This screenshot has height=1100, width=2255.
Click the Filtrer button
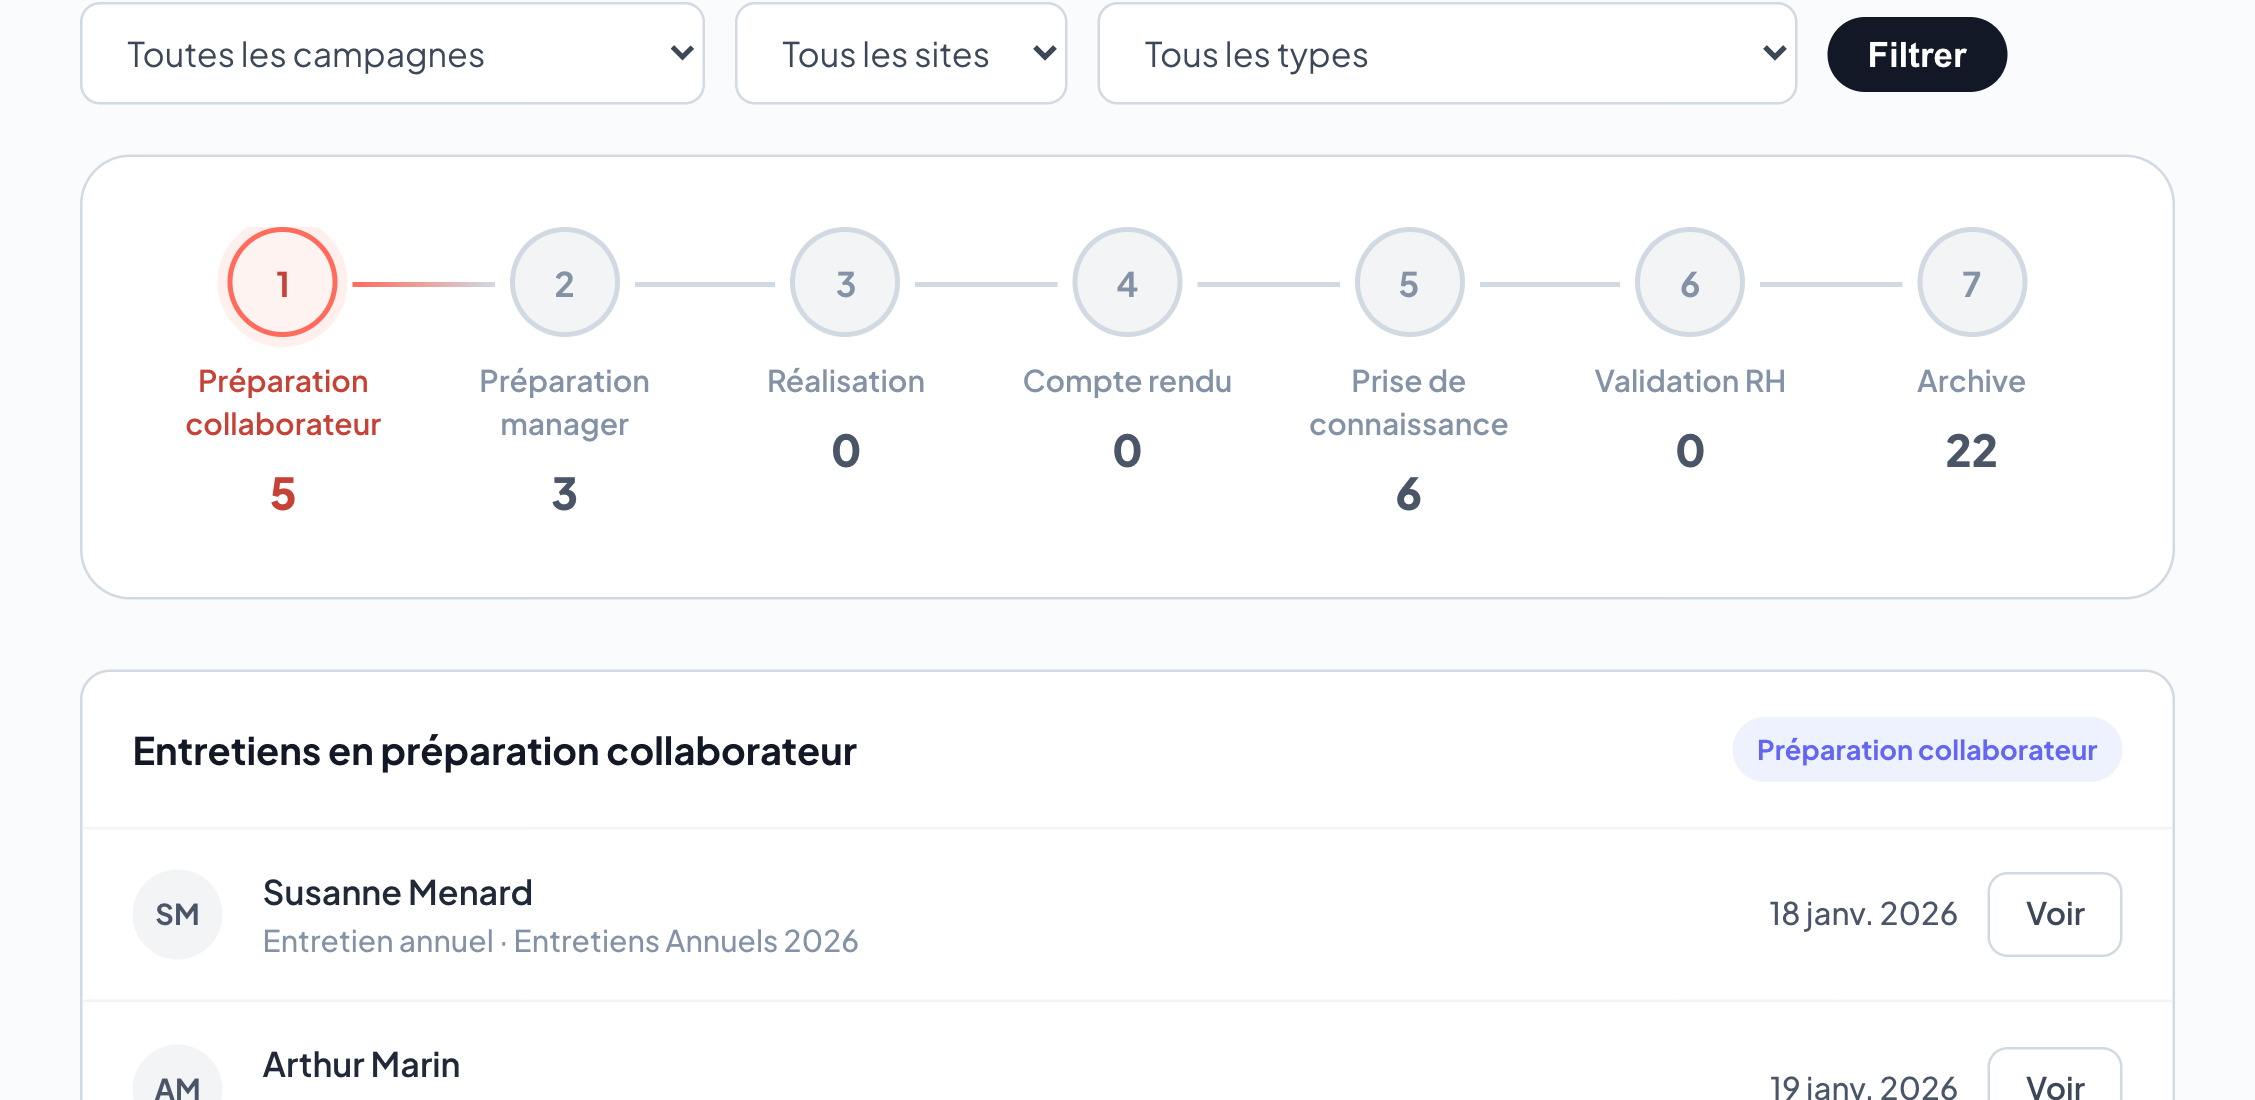click(x=1917, y=54)
